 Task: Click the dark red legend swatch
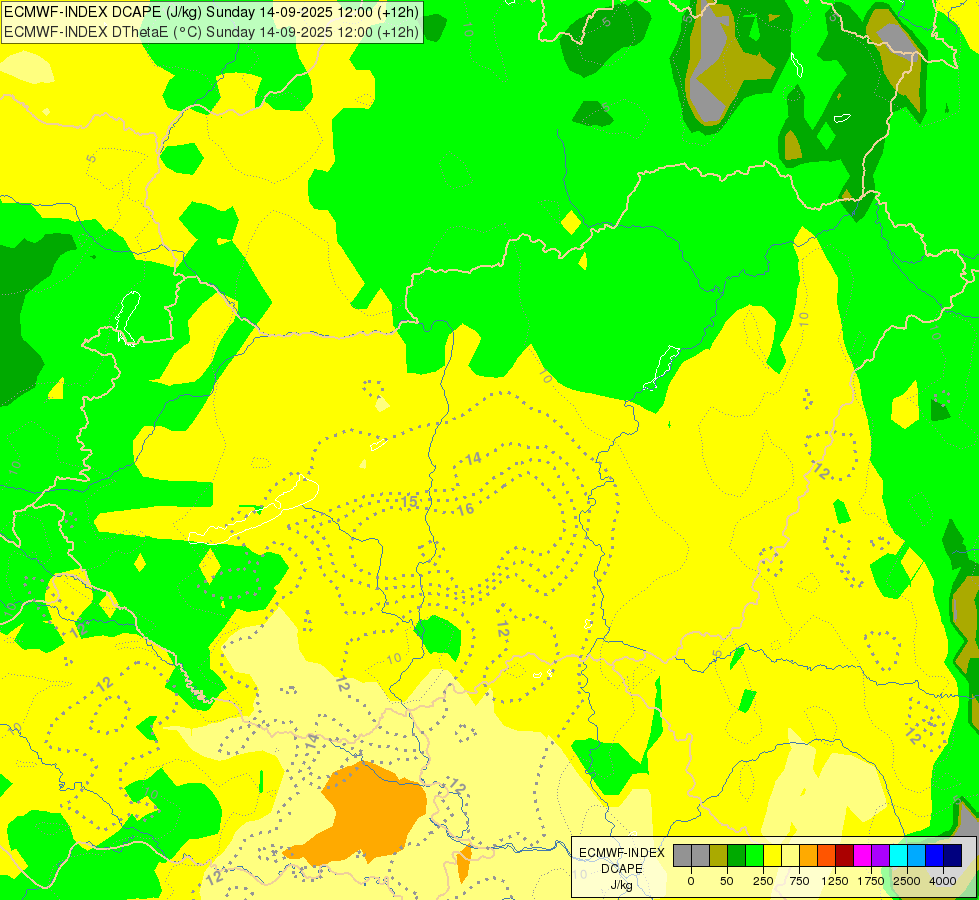[845, 855]
